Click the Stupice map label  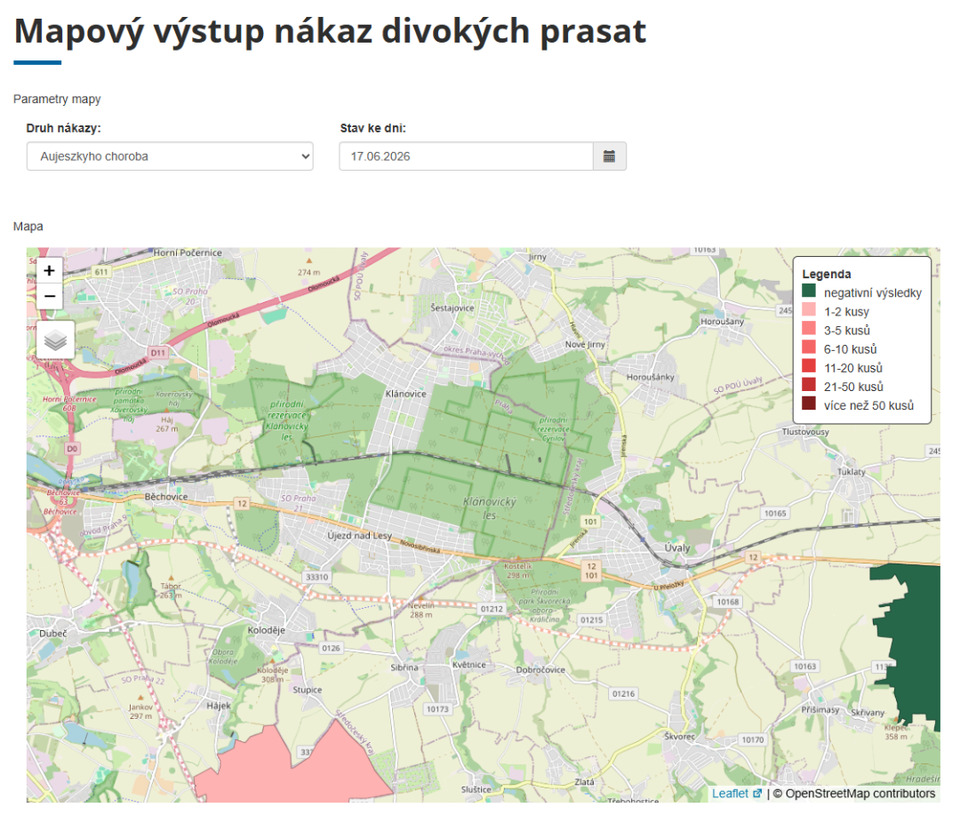pyautogui.click(x=307, y=689)
